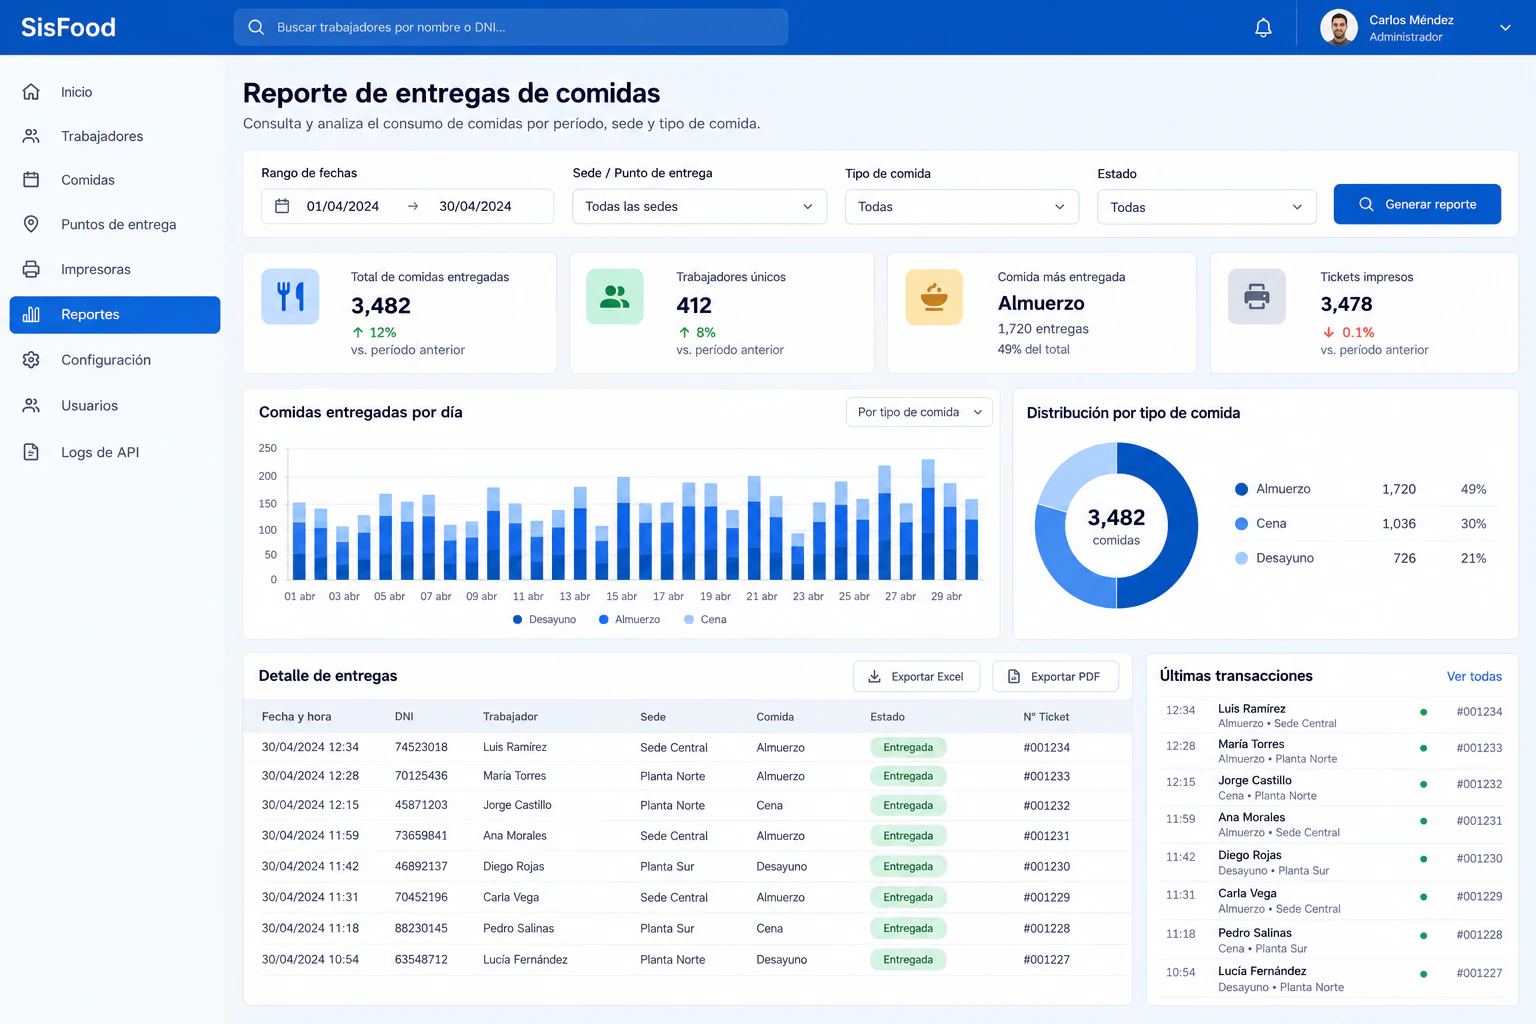Open the Estado filter dropdown

(1207, 207)
